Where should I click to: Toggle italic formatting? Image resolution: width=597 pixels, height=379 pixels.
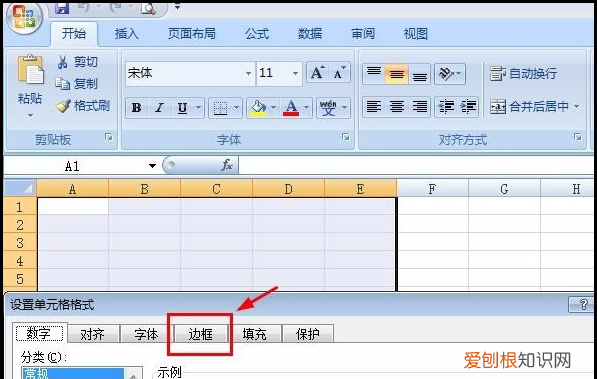tap(160, 108)
